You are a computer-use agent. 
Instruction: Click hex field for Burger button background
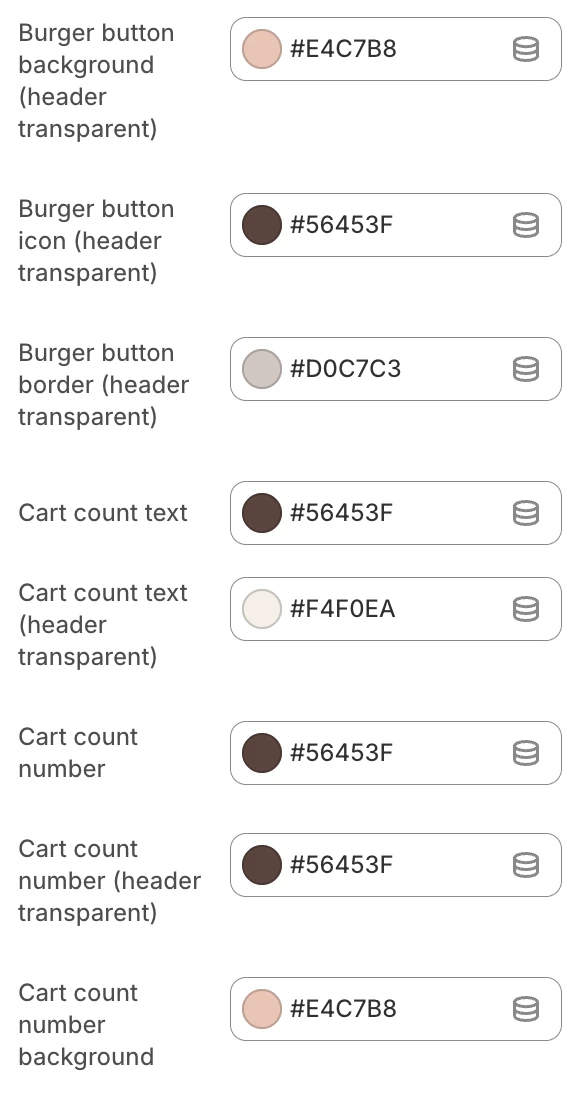click(x=343, y=50)
